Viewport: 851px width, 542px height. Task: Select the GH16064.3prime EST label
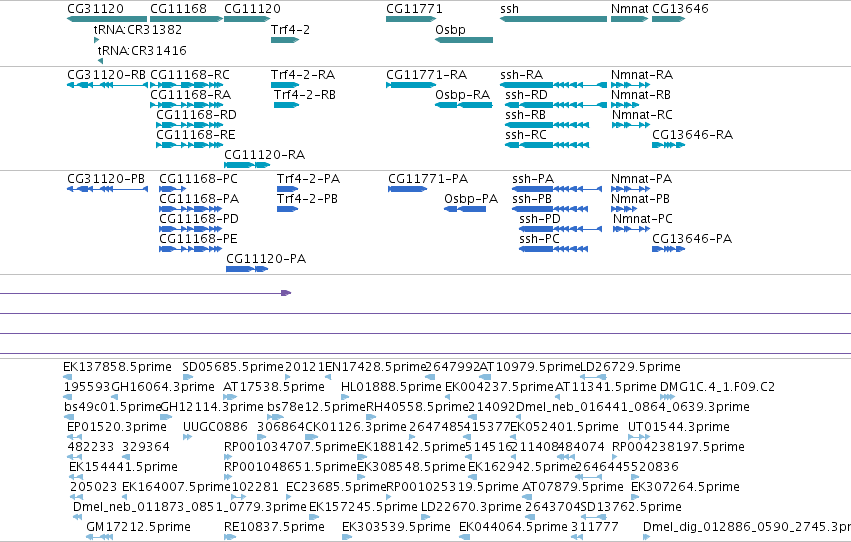point(163,387)
